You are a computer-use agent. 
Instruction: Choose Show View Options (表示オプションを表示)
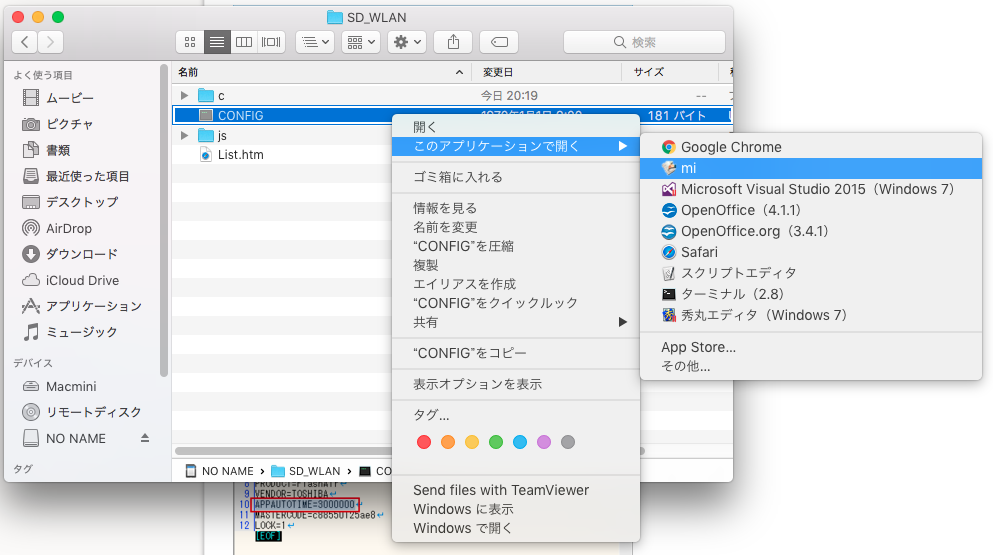coord(515,384)
